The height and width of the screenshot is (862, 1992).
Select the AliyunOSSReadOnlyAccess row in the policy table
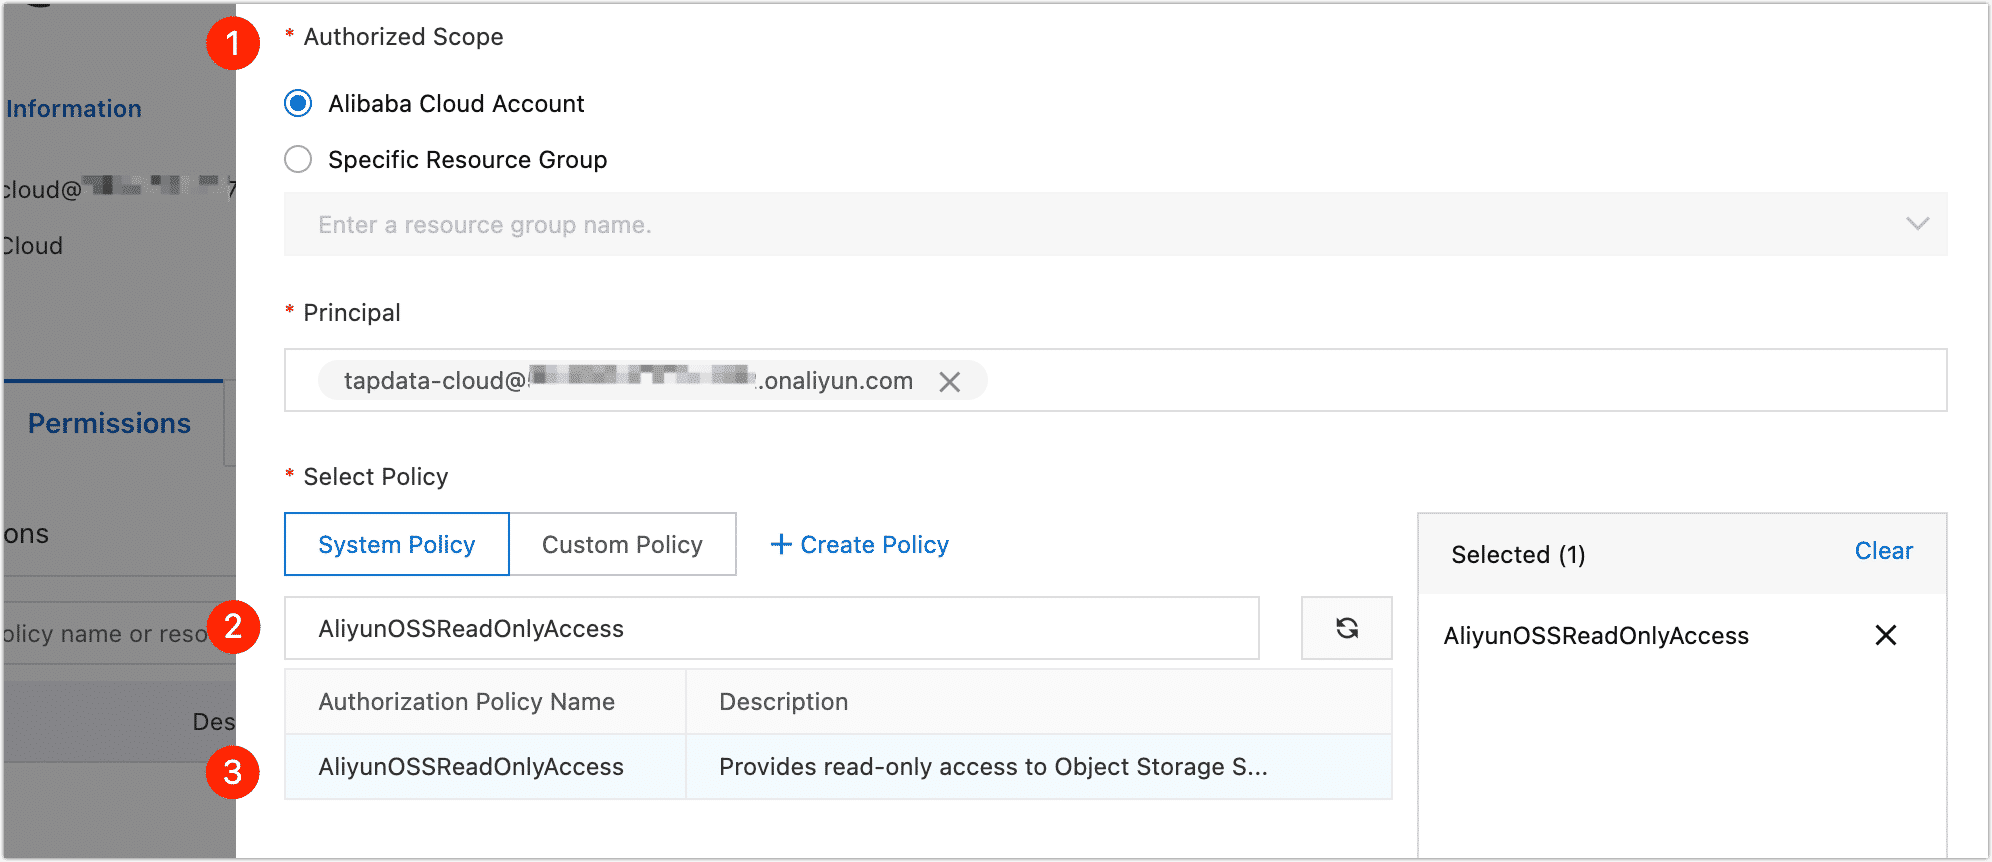pos(471,767)
